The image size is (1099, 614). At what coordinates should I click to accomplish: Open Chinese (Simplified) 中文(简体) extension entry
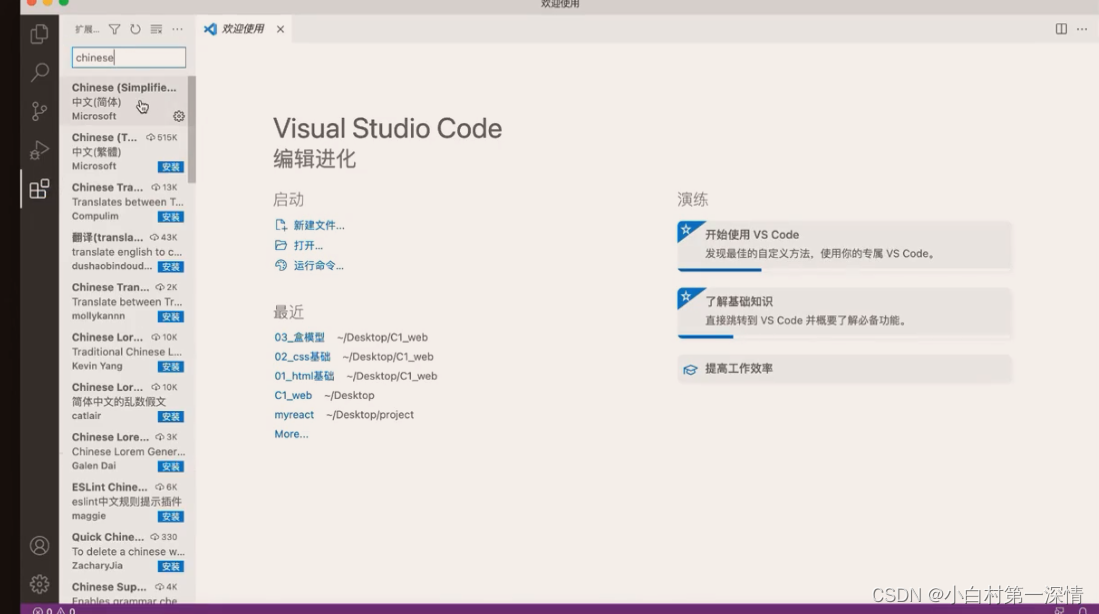point(124,102)
